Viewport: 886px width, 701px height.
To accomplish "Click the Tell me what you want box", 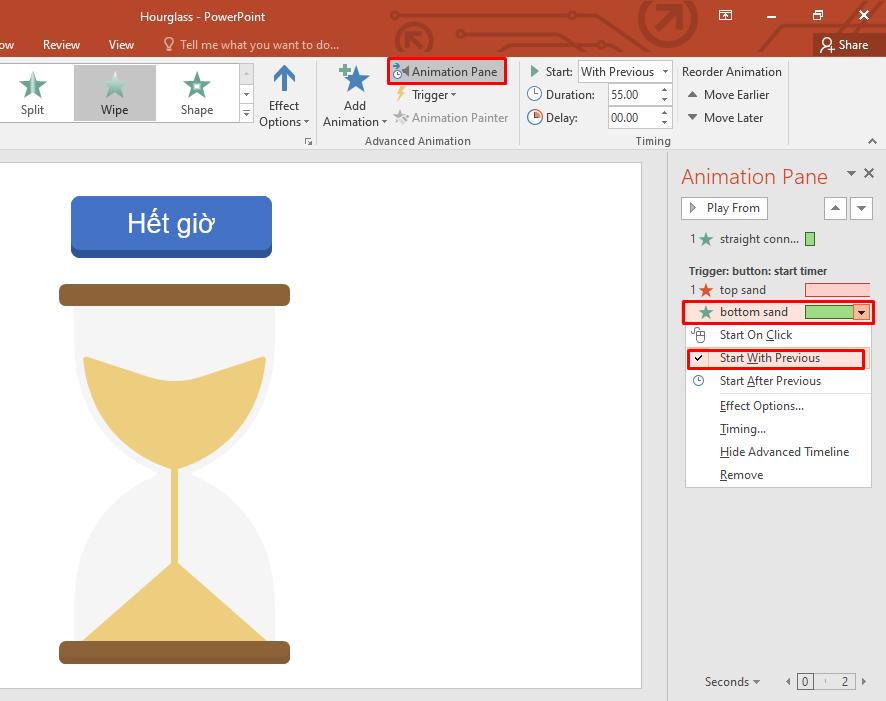I will [251, 44].
